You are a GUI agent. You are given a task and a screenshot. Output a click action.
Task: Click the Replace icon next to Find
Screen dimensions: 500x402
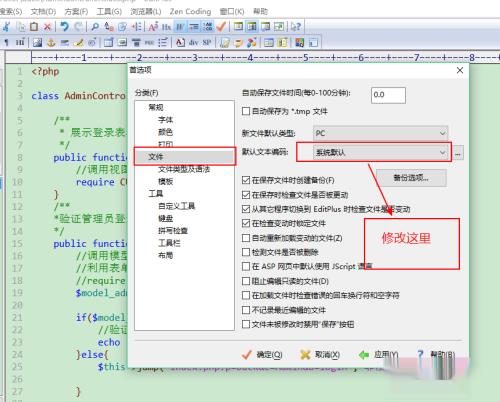[x=109, y=26]
